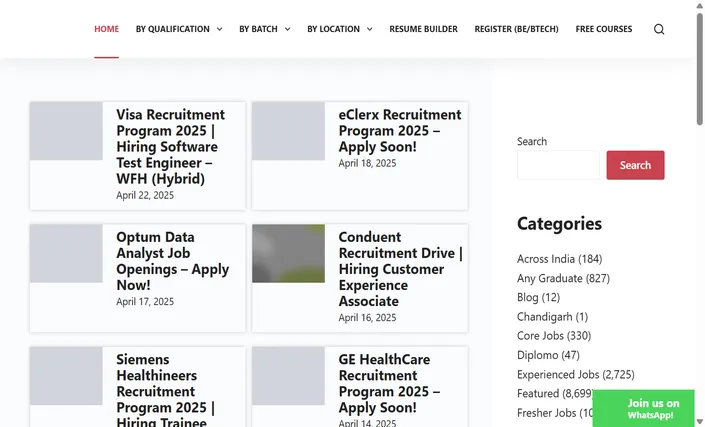The height and width of the screenshot is (427, 705).
Task: Open Conduent Recruitment Drive article
Action: click(x=401, y=269)
